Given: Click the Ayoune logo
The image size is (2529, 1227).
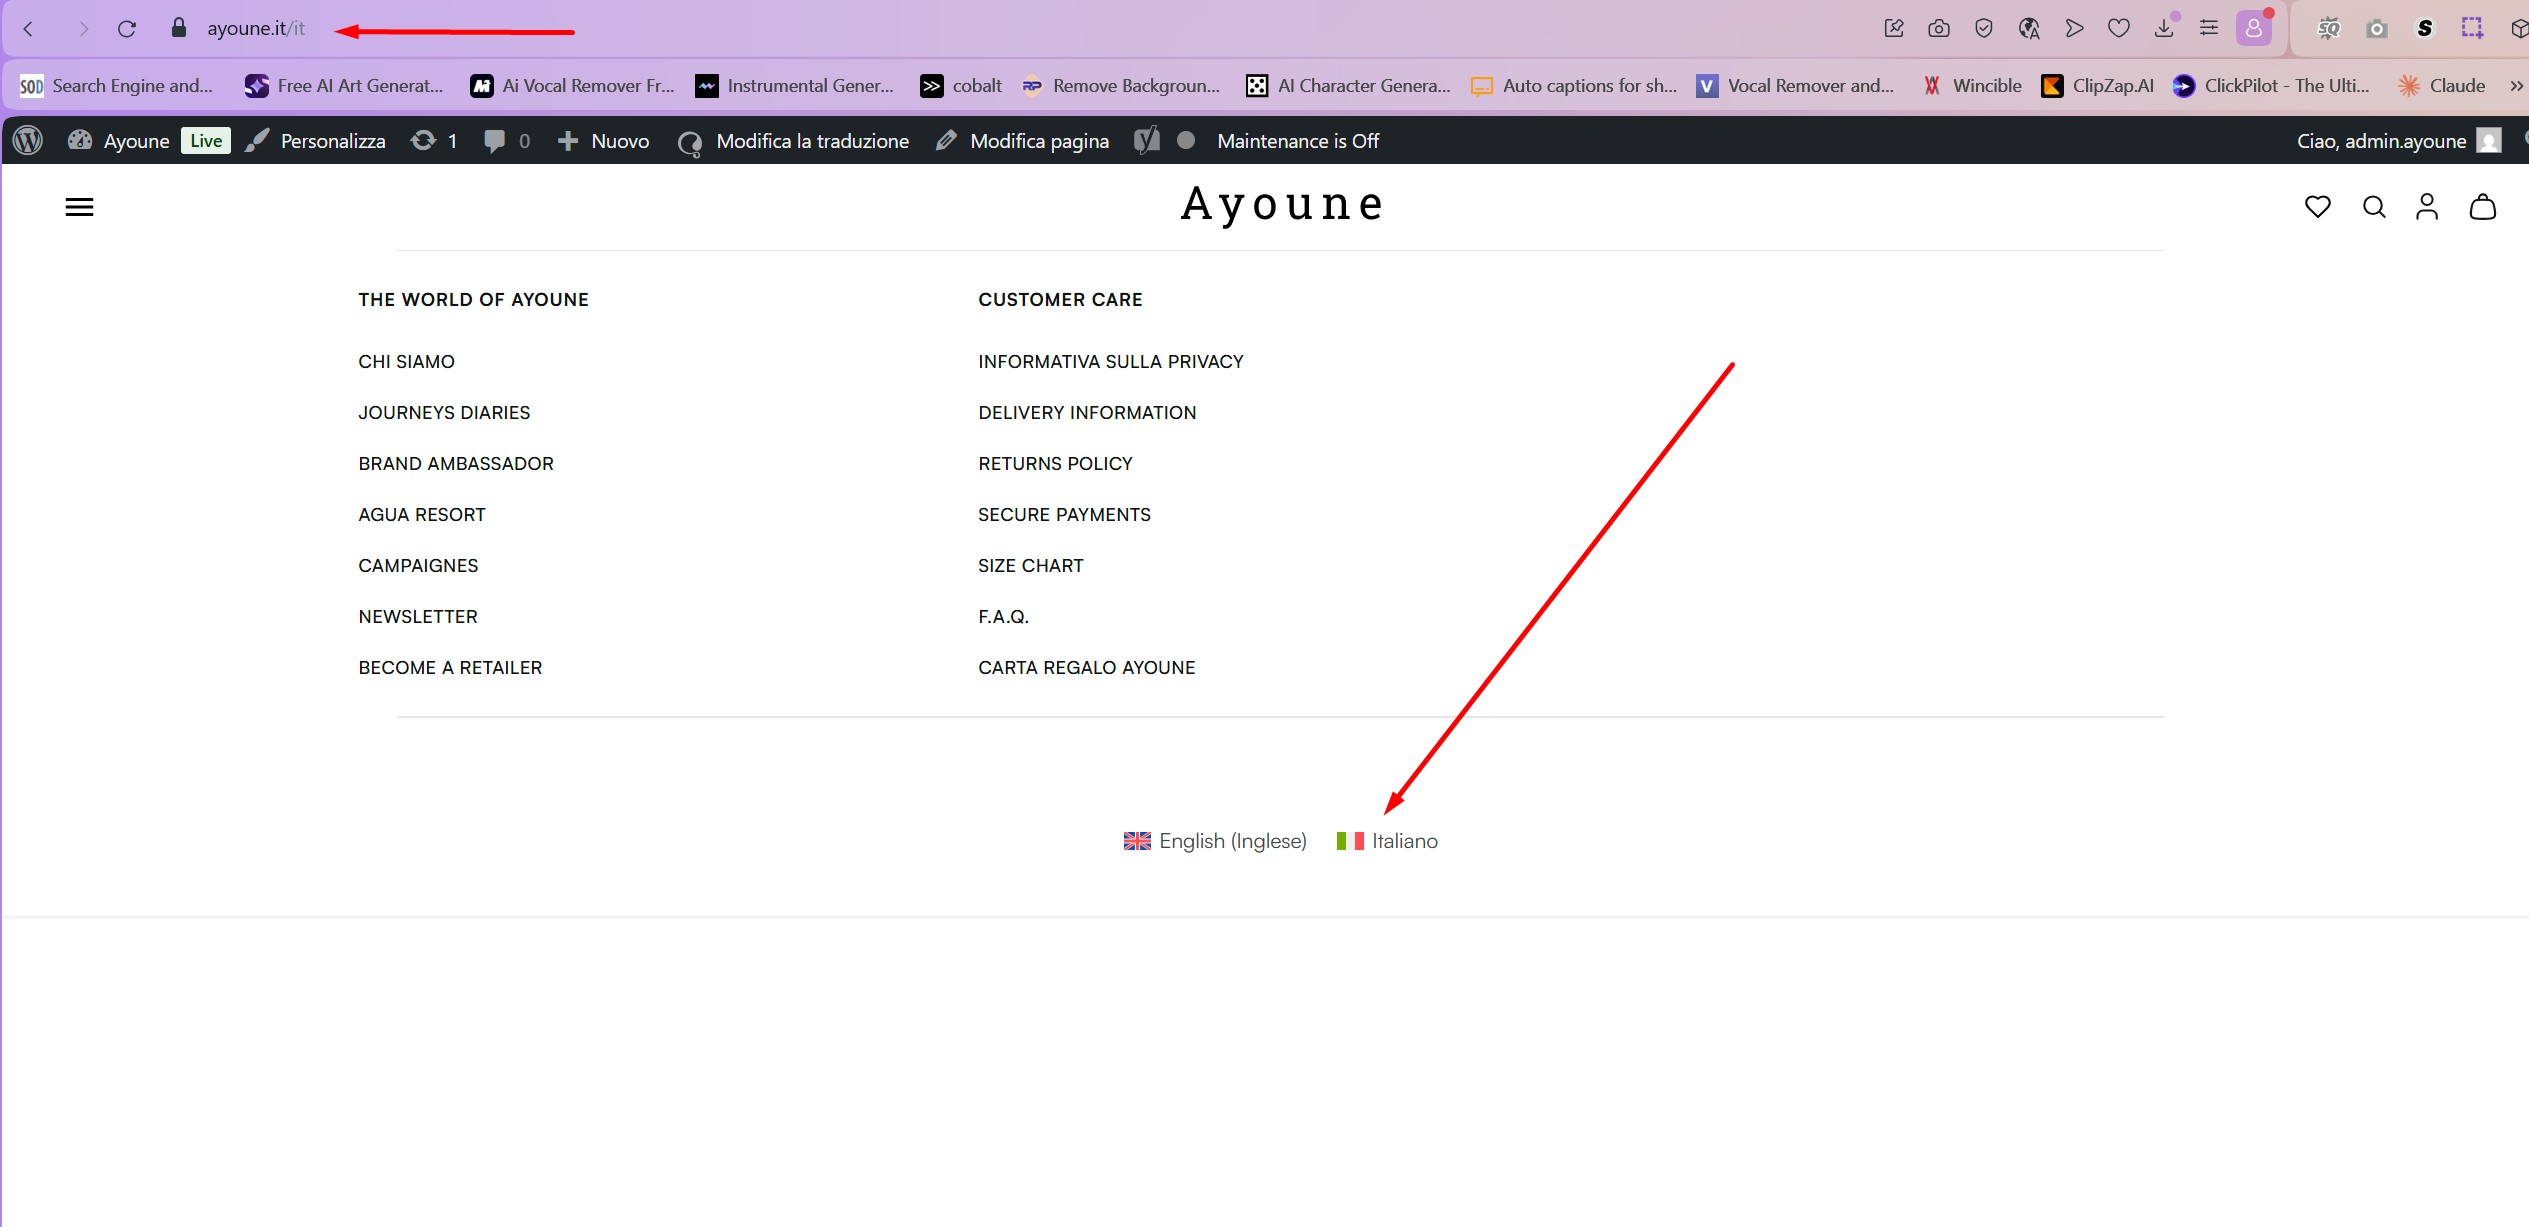Looking at the screenshot, I should tap(1282, 205).
